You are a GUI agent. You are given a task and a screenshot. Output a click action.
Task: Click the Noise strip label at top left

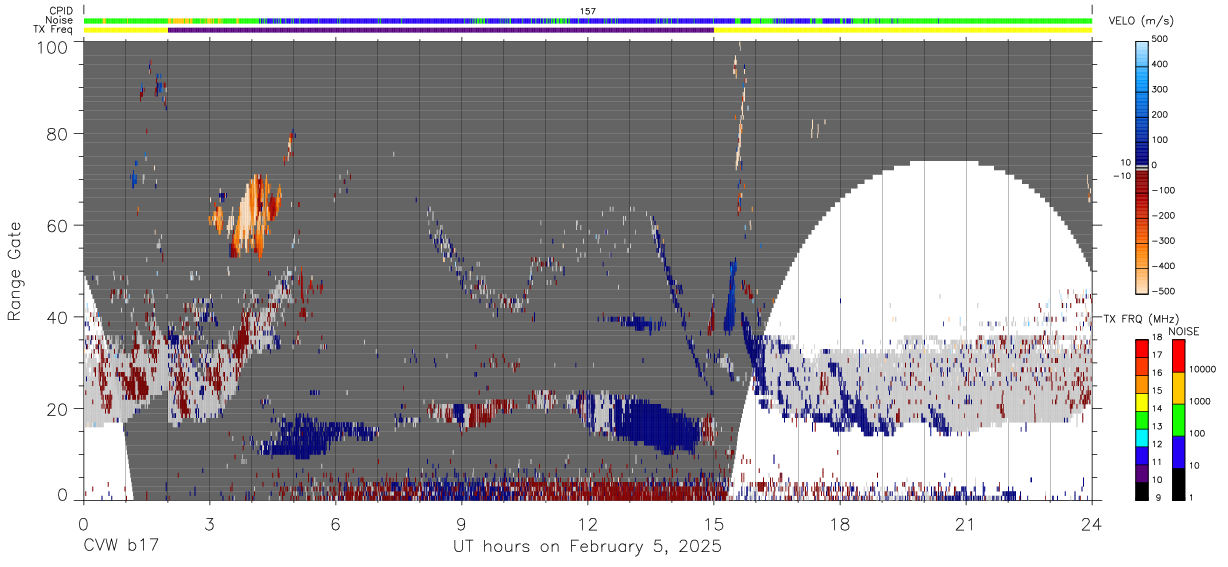(x=60, y=20)
